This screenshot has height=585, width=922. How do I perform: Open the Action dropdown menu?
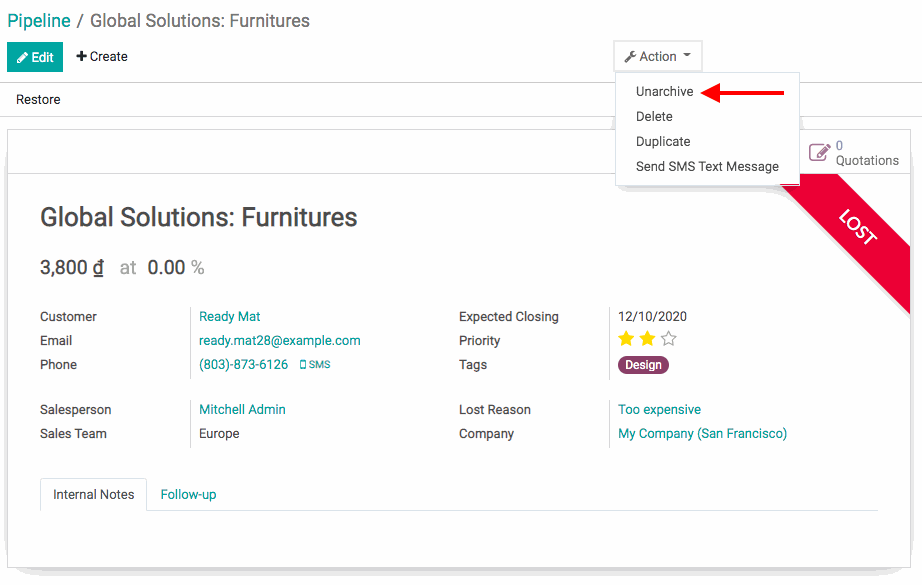coord(658,57)
